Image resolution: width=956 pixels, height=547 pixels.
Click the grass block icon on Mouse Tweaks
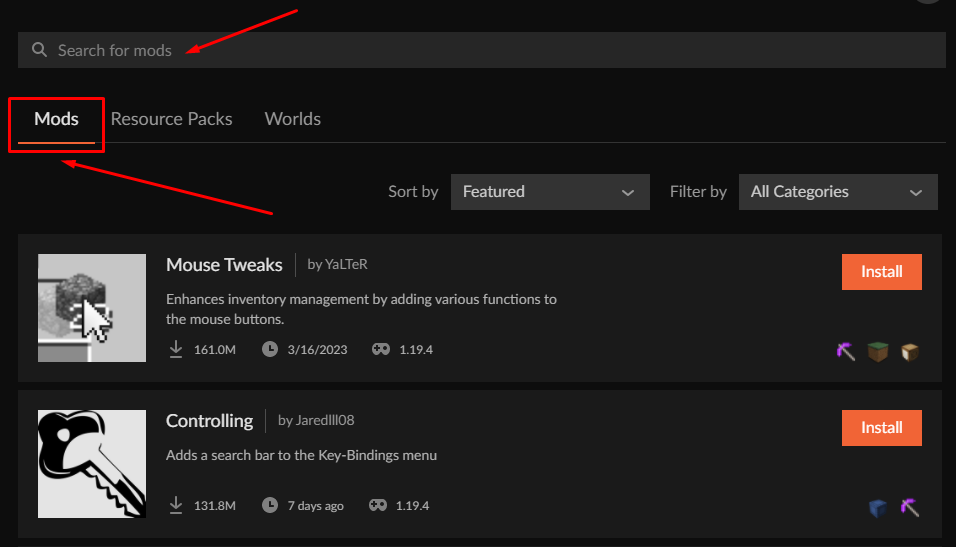[878, 351]
